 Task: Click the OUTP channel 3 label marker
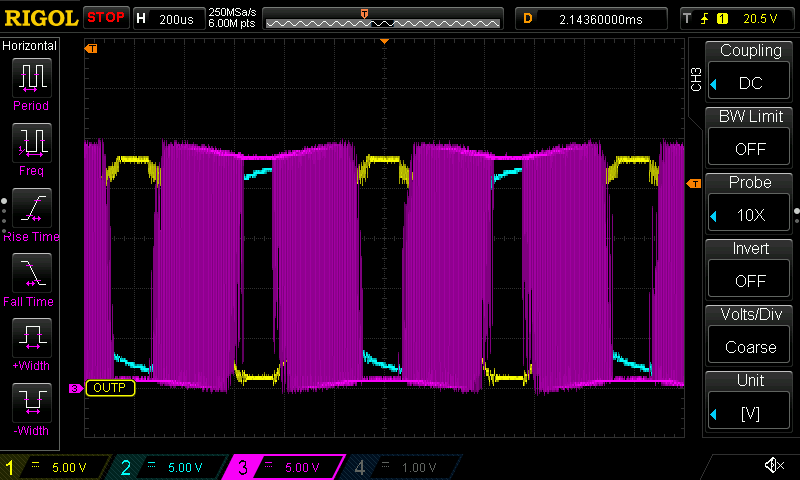coord(109,388)
